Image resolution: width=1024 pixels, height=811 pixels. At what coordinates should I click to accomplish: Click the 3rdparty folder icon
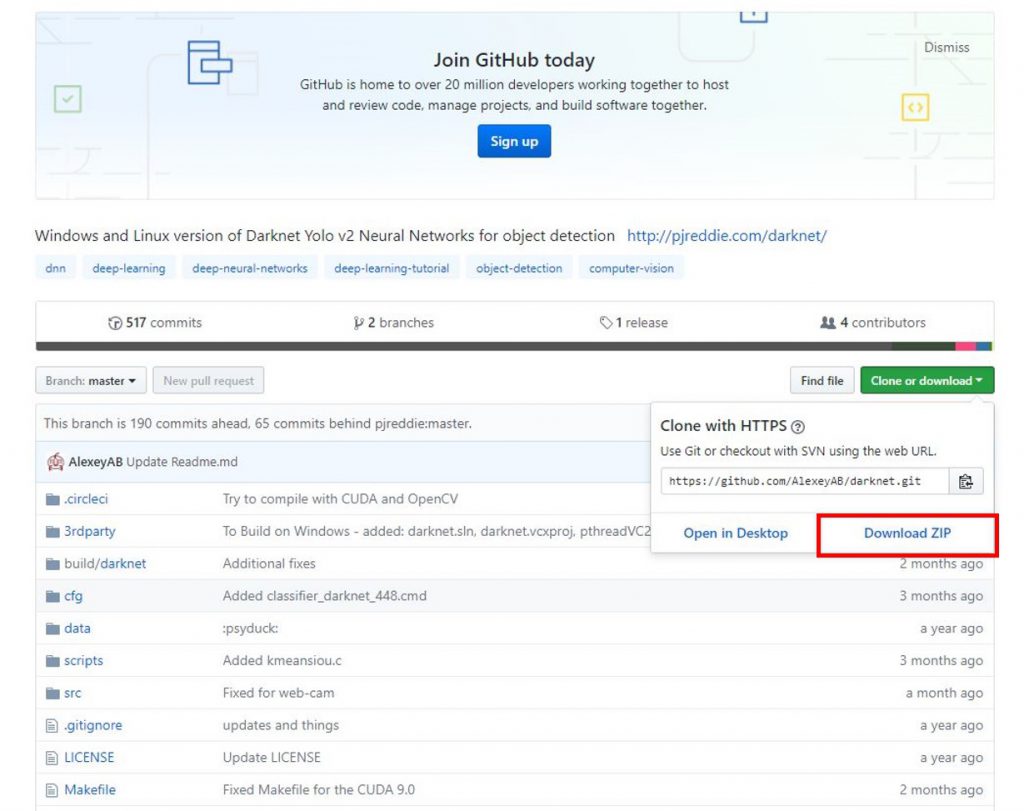[x=53, y=531]
